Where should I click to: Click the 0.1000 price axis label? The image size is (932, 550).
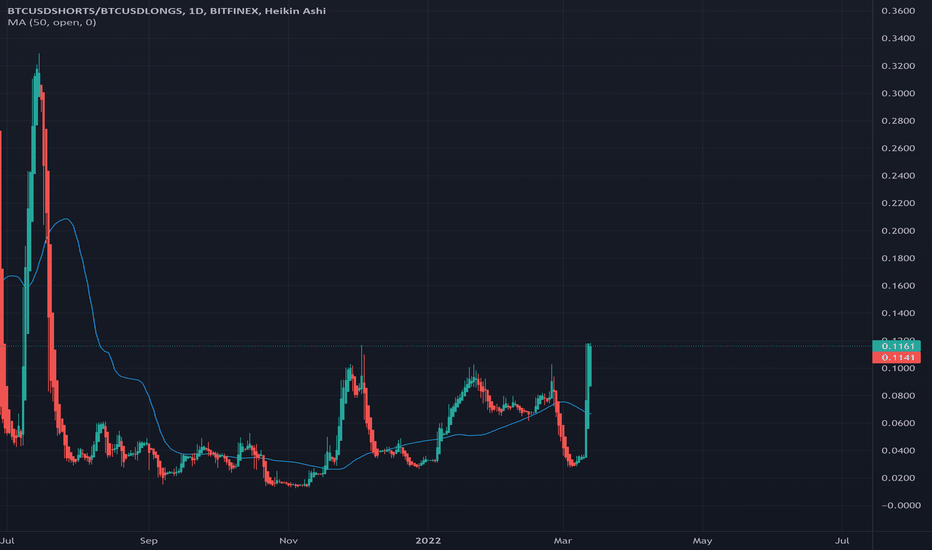[898, 368]
